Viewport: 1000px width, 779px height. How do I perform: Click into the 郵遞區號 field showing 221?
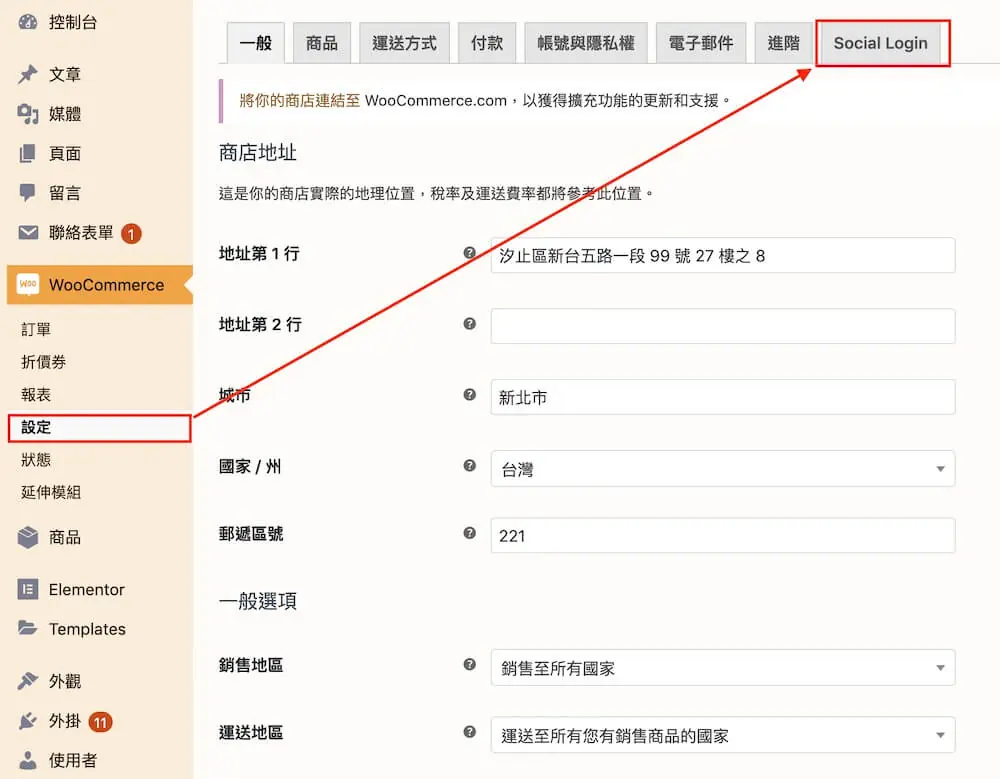723,535
